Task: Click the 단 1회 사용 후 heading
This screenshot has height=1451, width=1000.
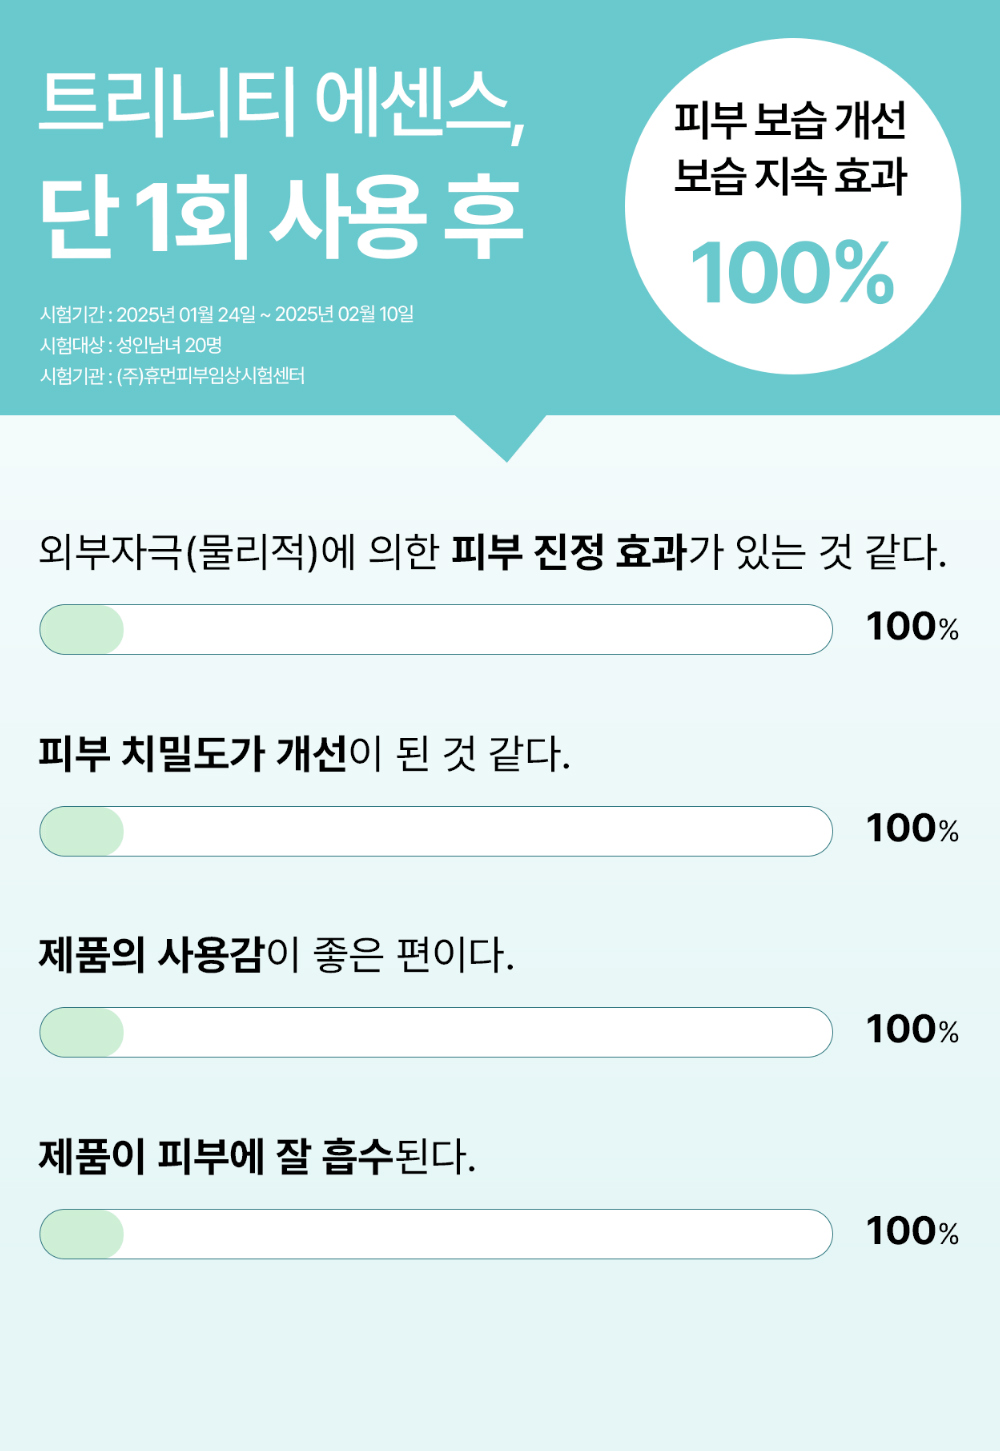Action: (x=281, y=216)
